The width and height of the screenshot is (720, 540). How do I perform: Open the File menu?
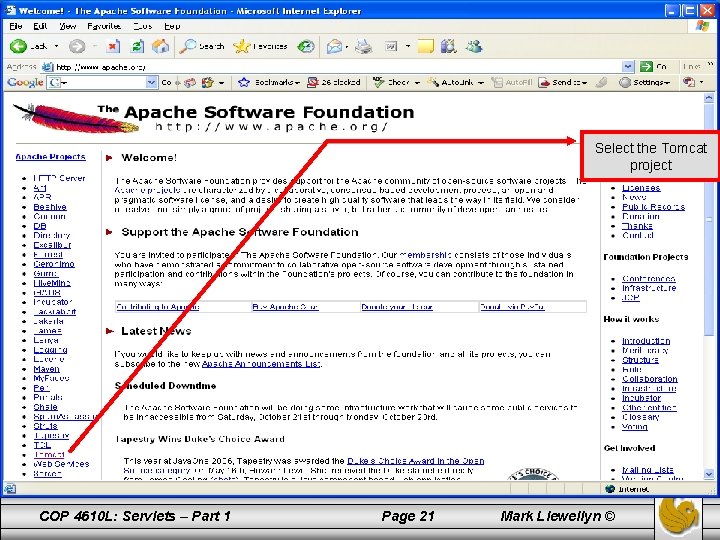click(16, 26)
